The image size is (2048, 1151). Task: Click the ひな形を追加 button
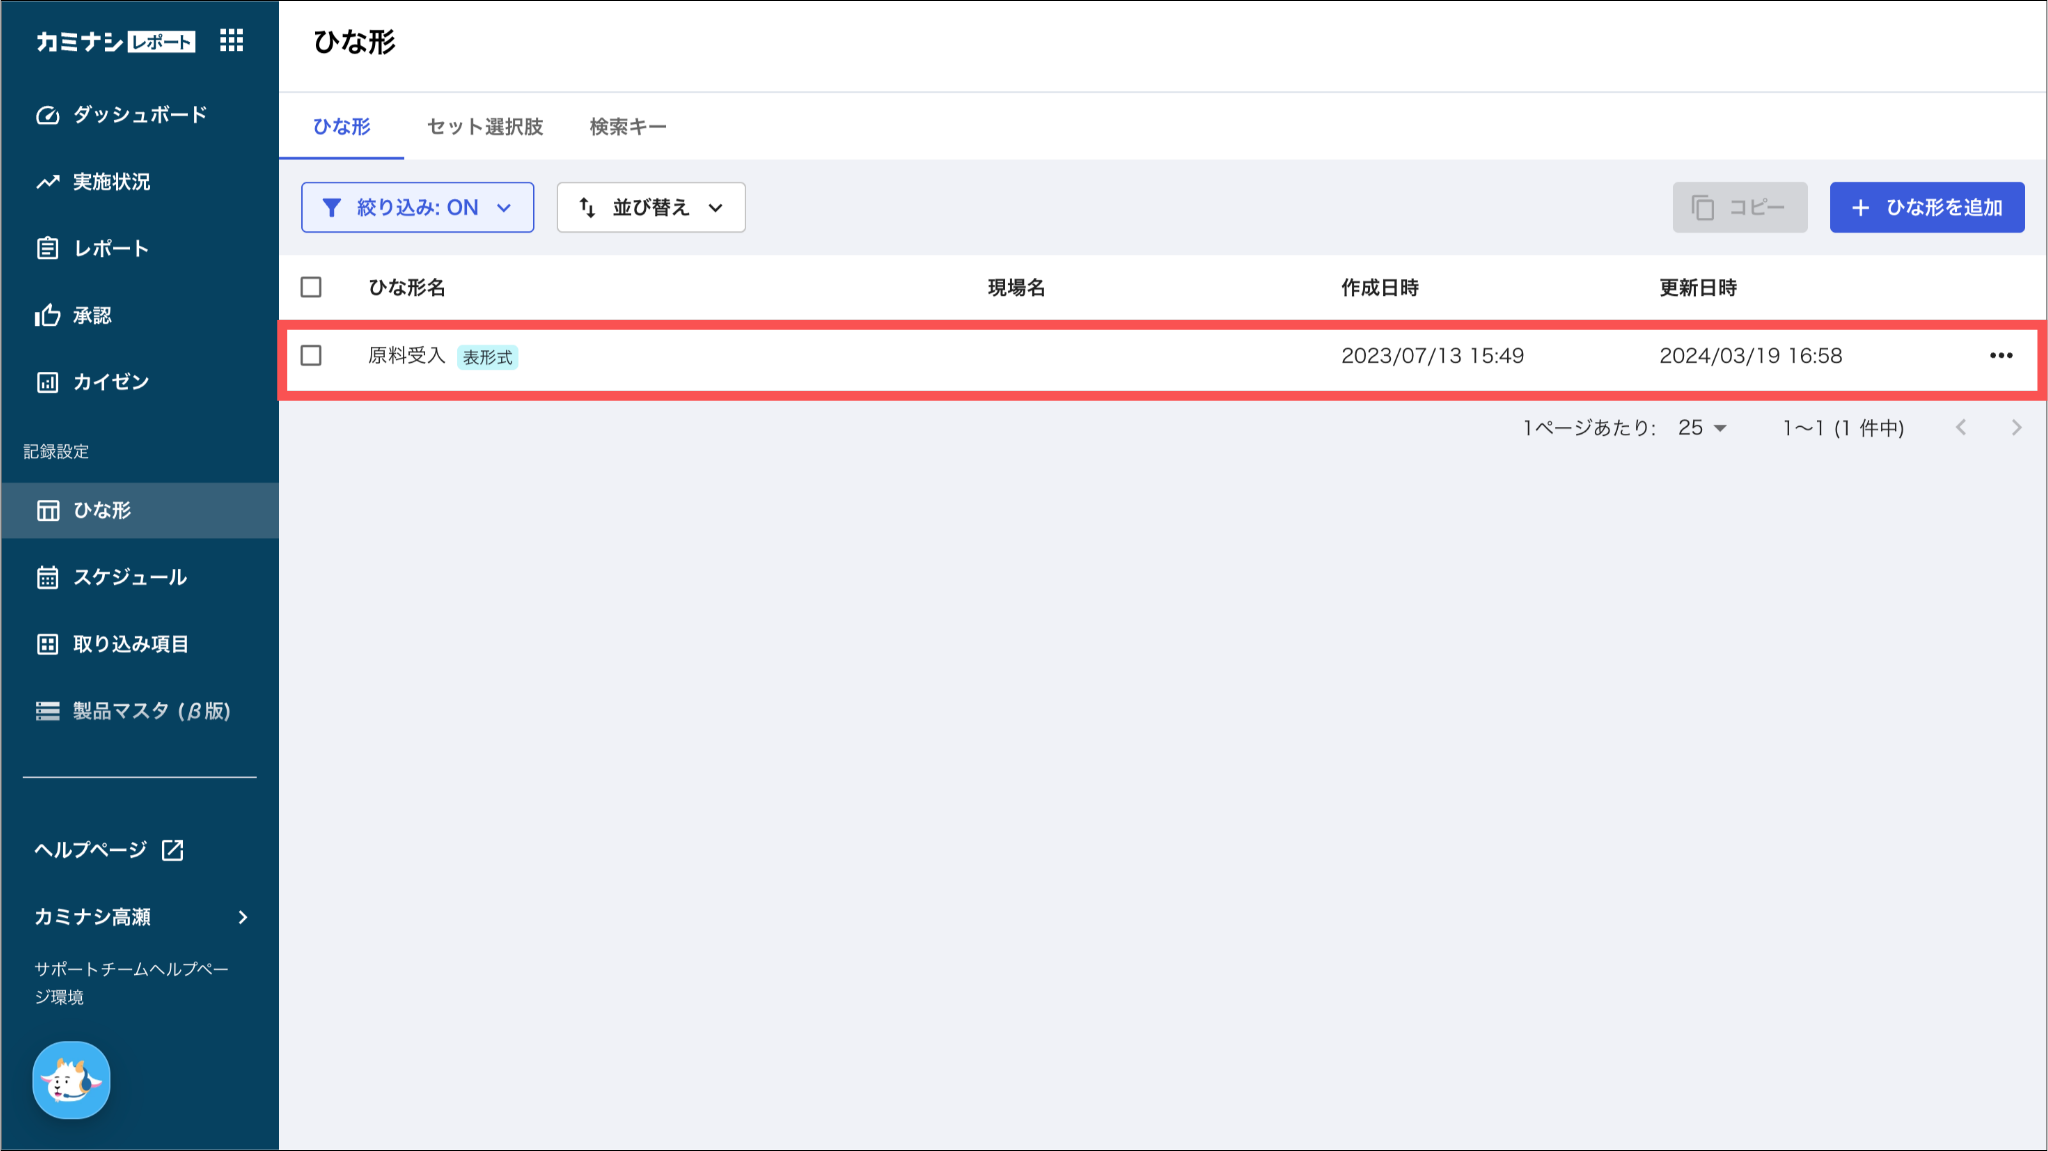[x=1926, y=208]
